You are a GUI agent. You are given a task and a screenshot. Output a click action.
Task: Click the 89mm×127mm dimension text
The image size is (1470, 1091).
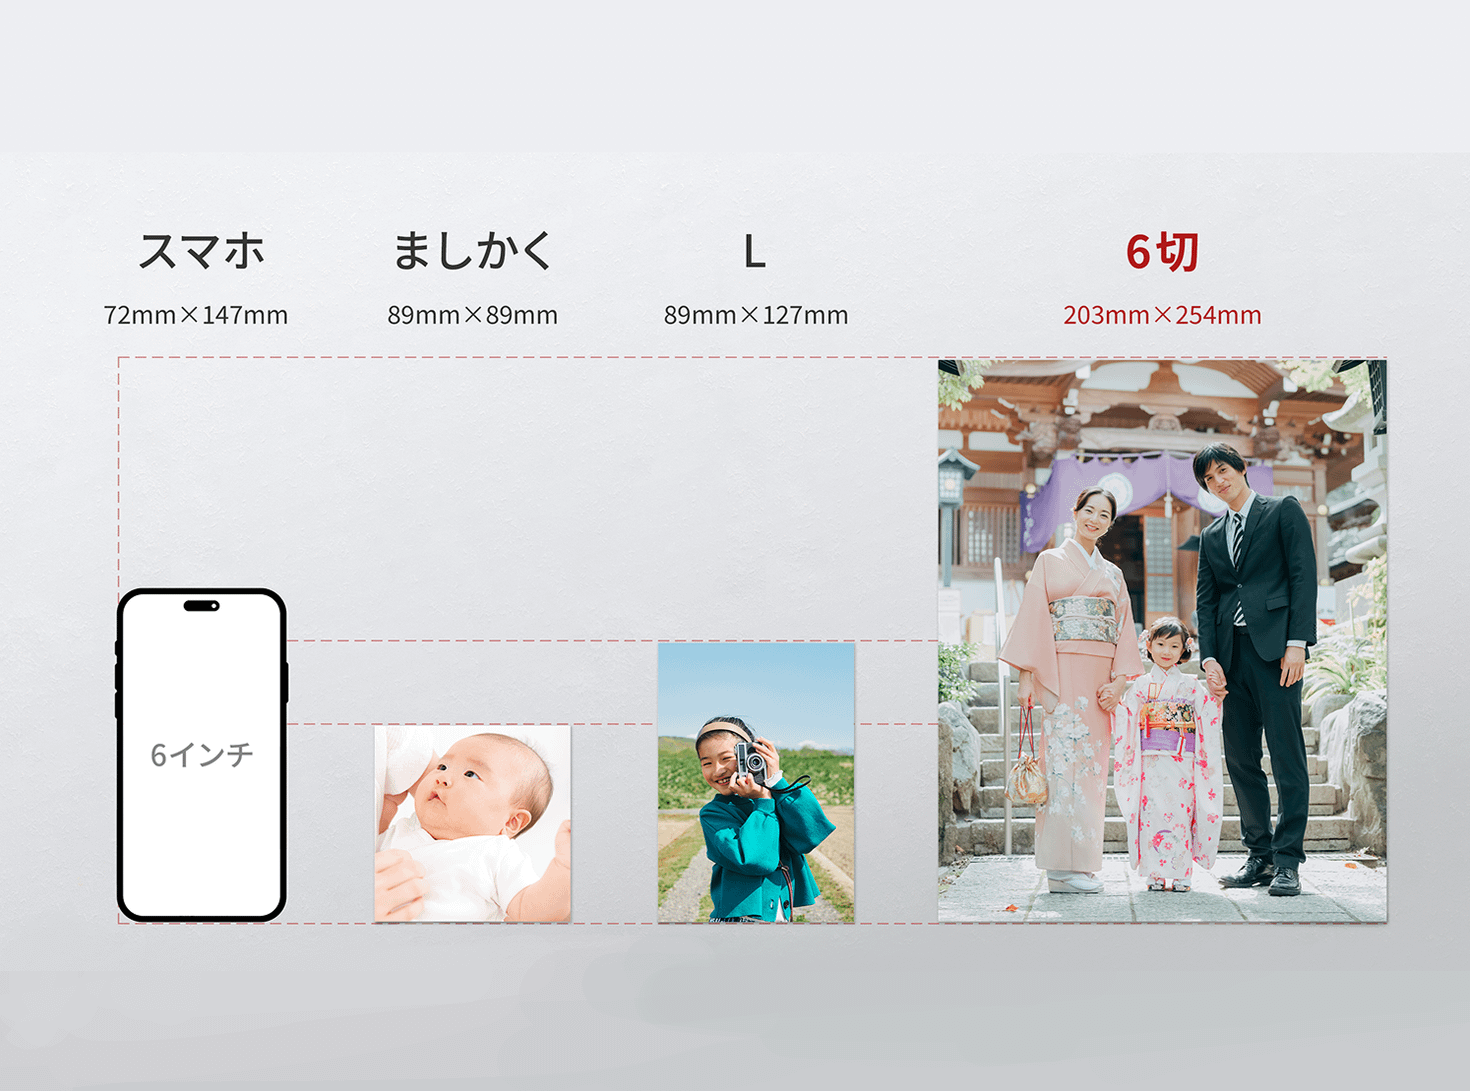[x=756, y=316]
